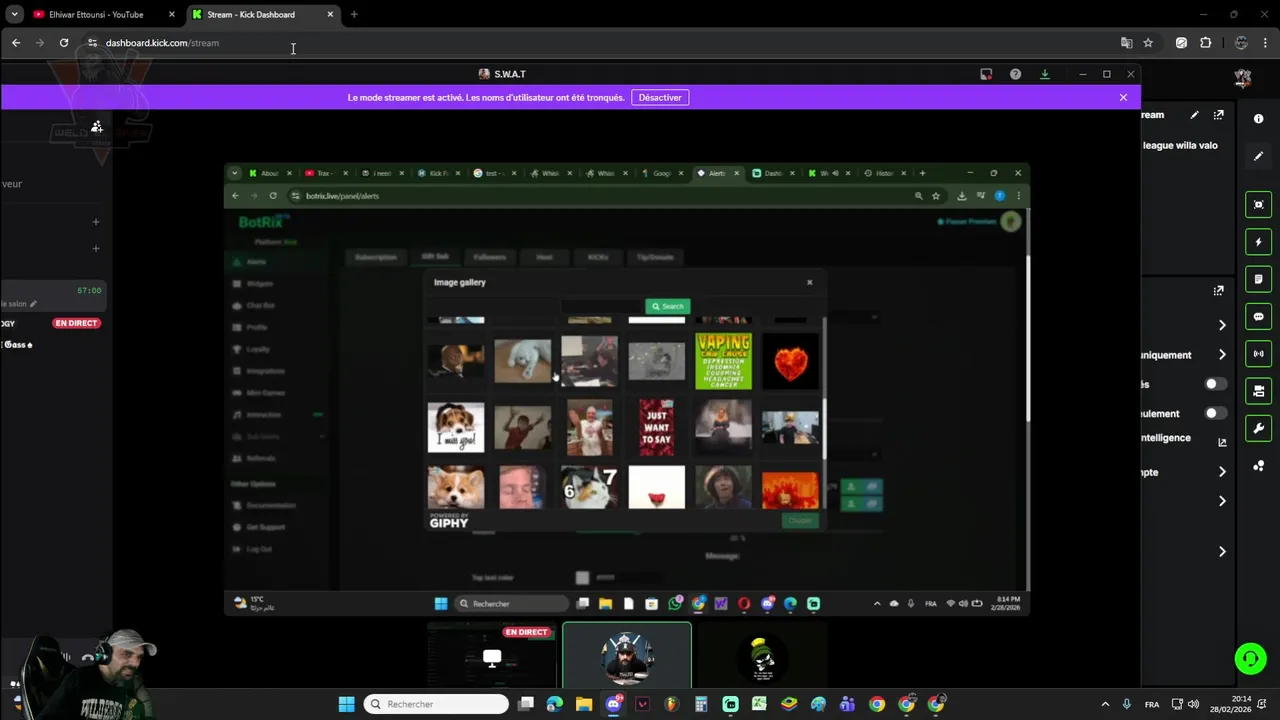
Task: Click the 57:00 timer text
Action: (x=89, y=290)
